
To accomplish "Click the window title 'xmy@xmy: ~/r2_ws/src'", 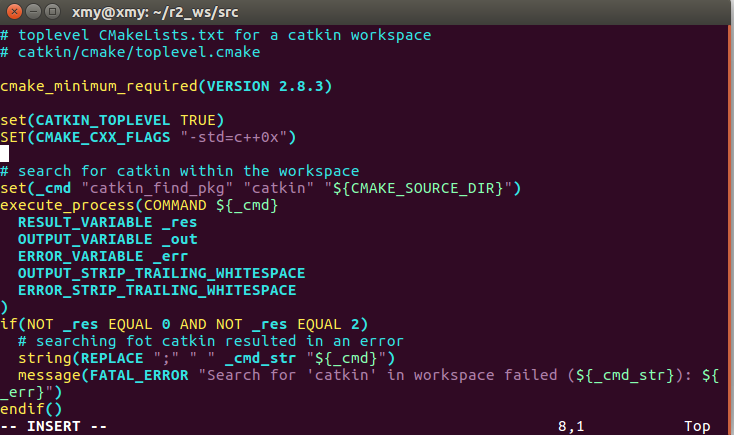I will (155, 12).
